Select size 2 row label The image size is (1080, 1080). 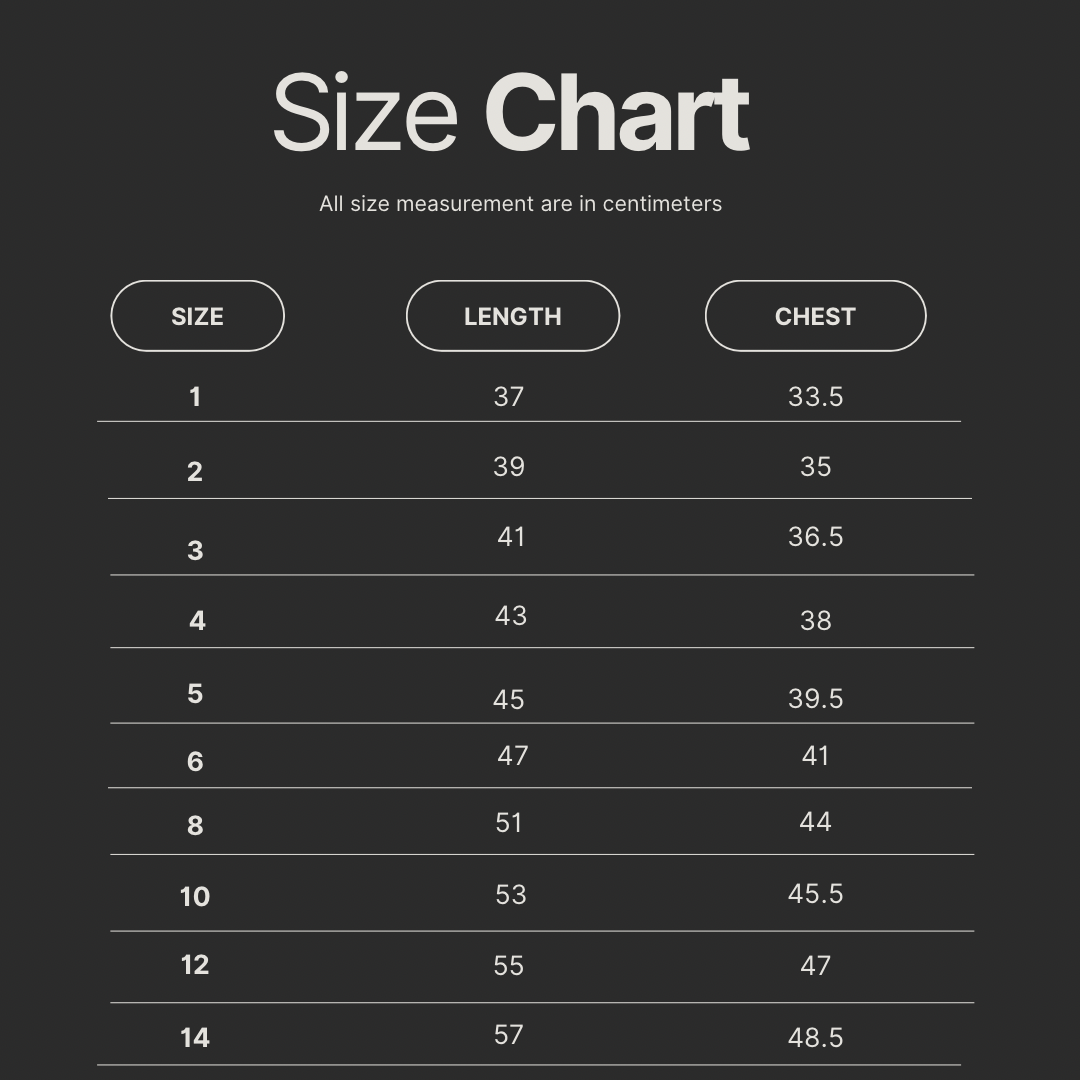195,471
